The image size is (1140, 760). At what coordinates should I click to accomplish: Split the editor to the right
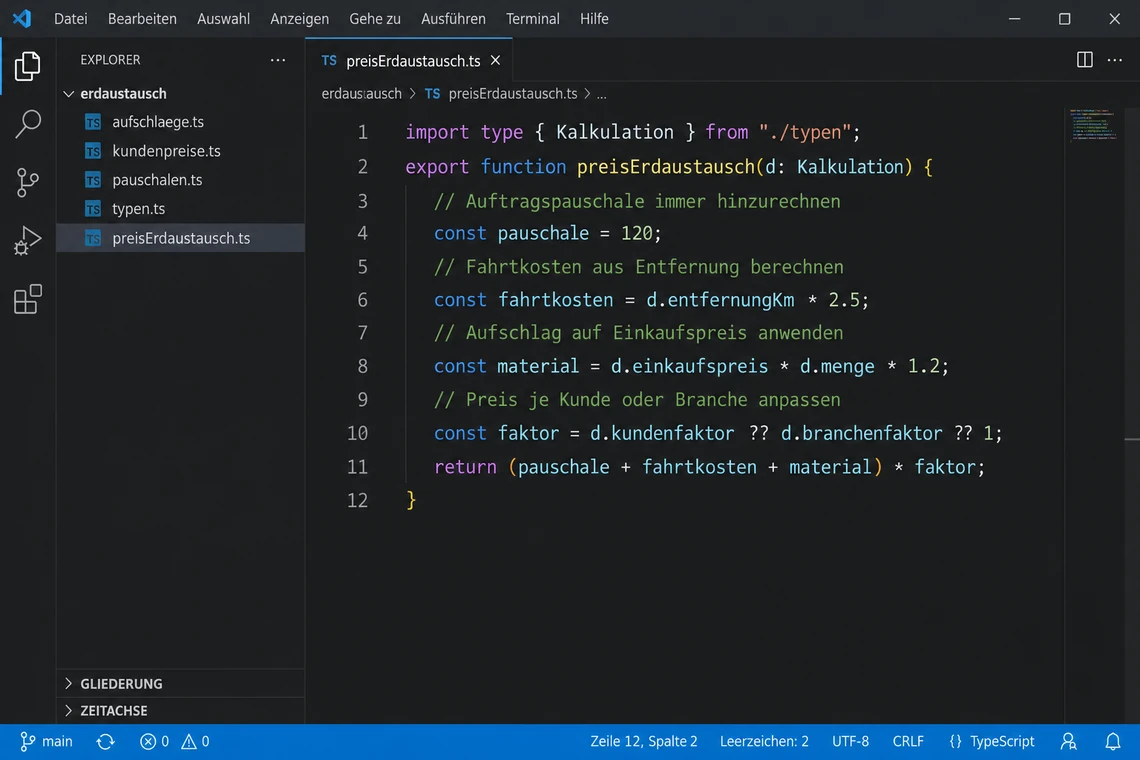click(x=1084, y=60)
